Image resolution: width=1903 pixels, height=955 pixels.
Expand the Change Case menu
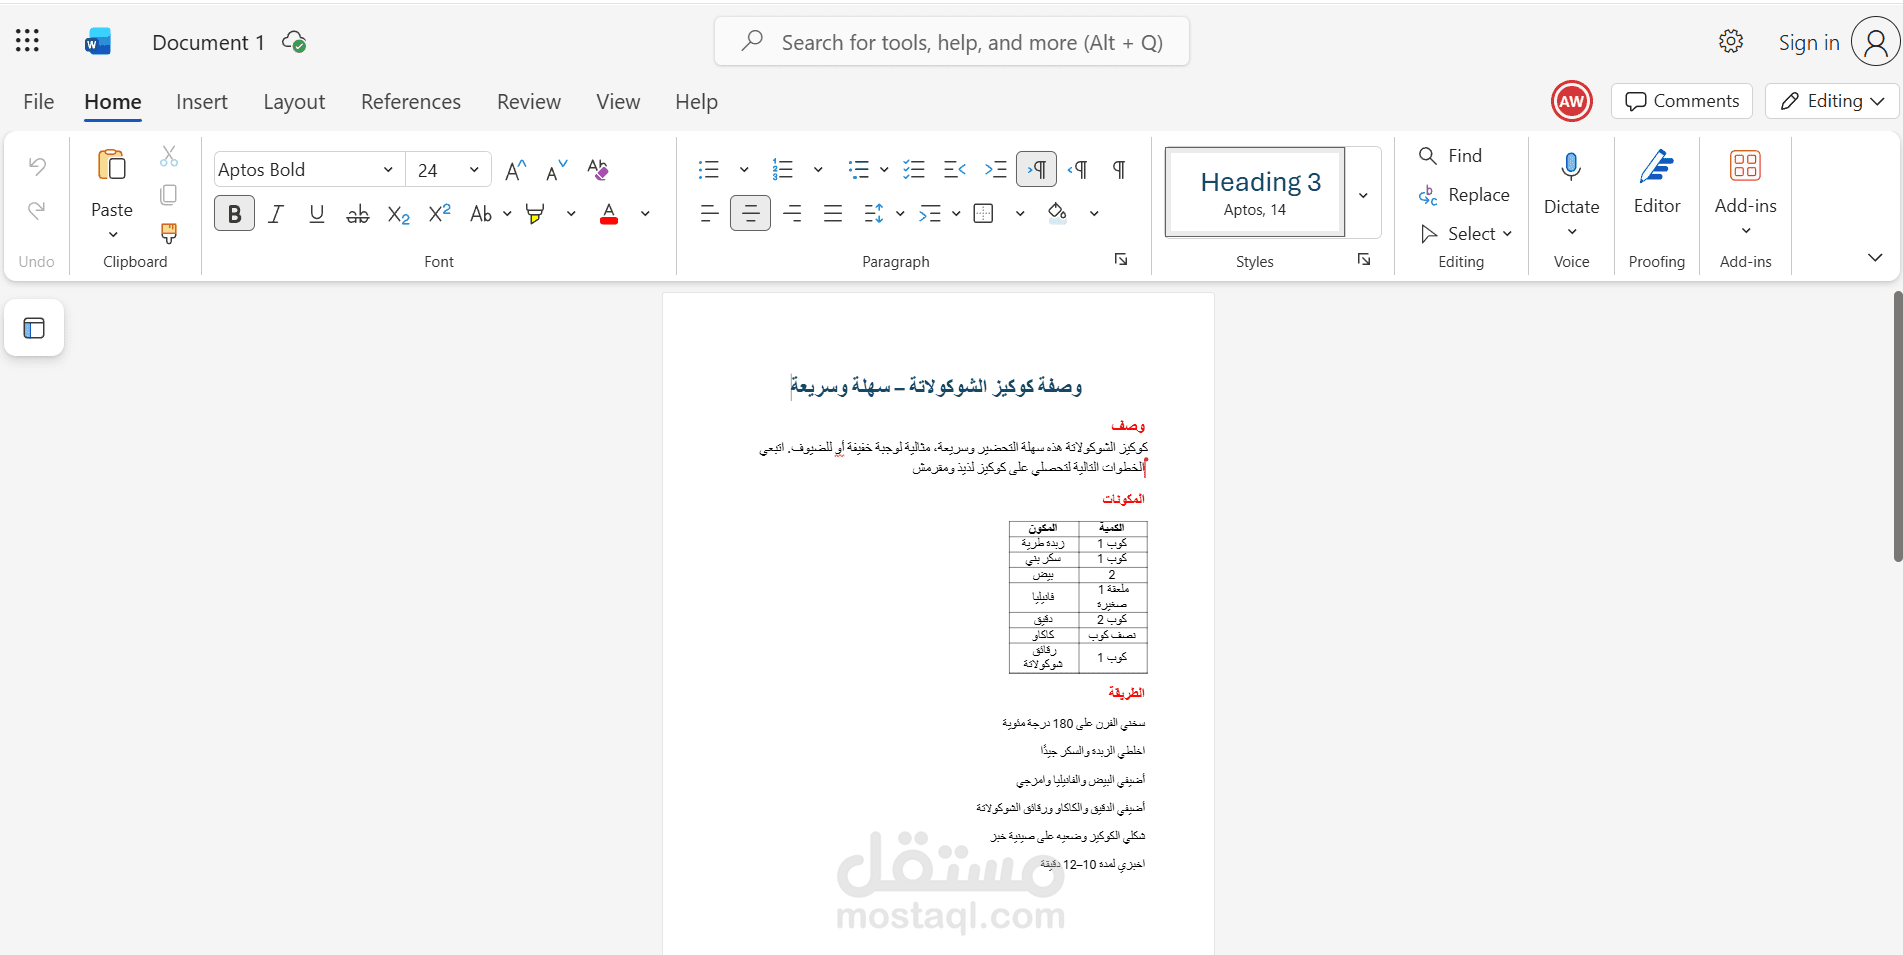[507, 214]
